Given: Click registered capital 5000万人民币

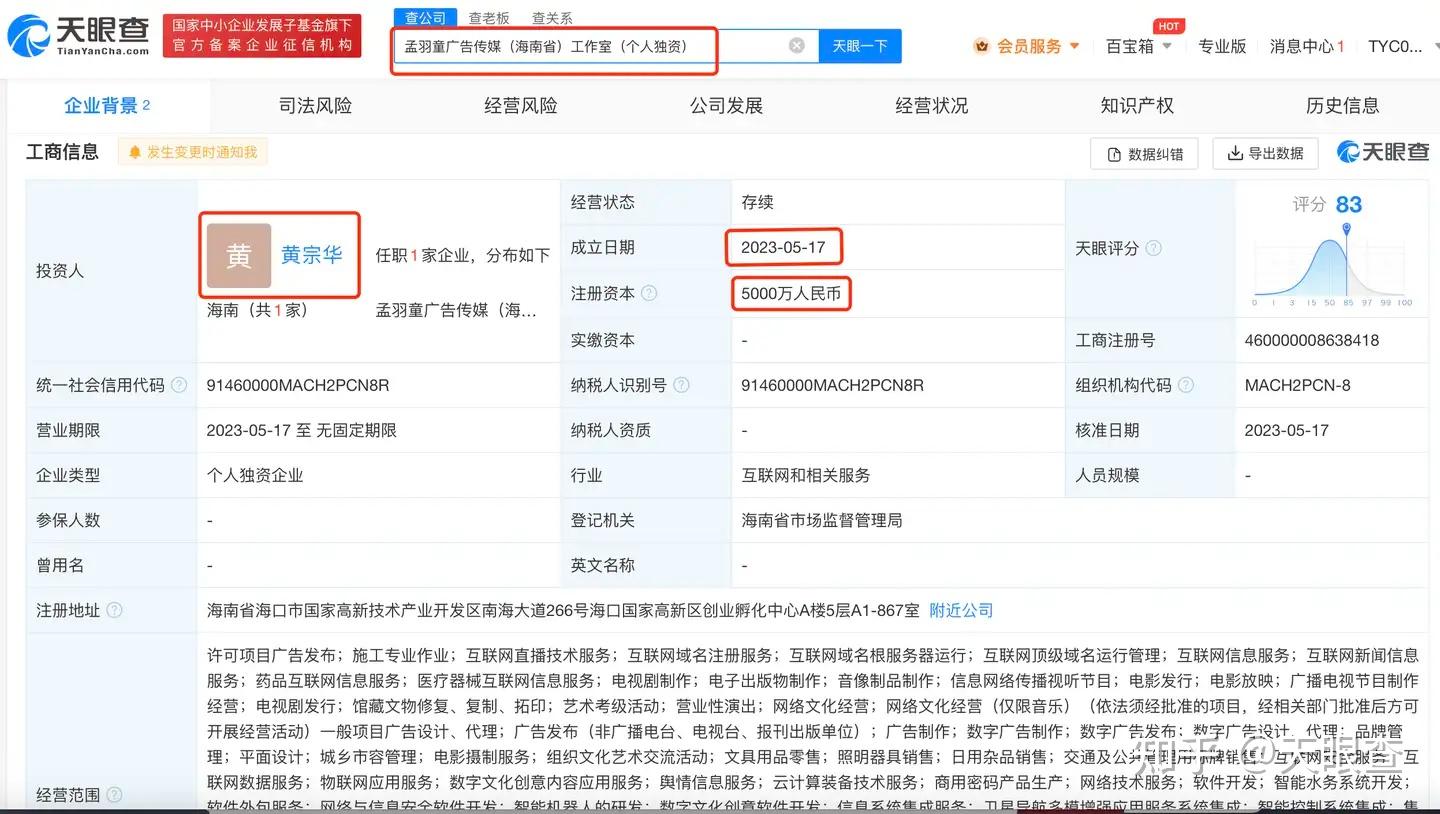Looking at the screenshot, I should point(791,293).
